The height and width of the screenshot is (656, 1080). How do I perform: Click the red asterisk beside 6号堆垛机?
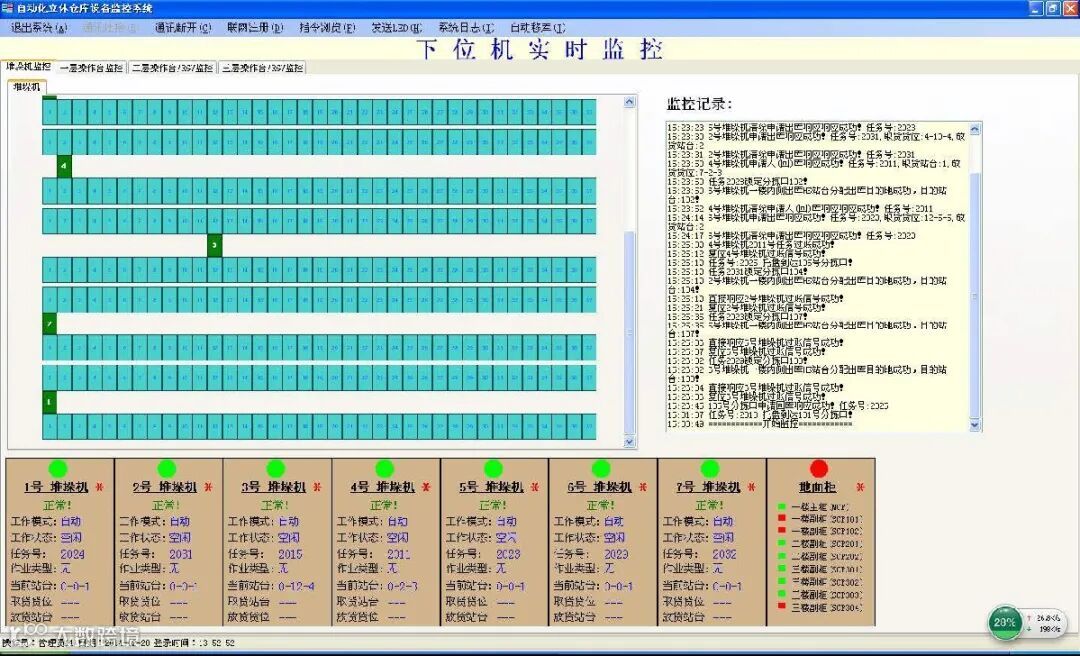click(643, 487)
